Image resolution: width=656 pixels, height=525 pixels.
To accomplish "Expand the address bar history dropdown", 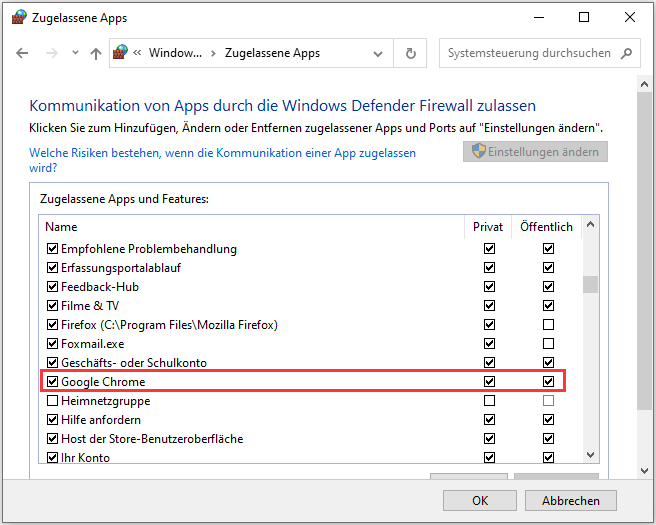I will coord(378,54).
